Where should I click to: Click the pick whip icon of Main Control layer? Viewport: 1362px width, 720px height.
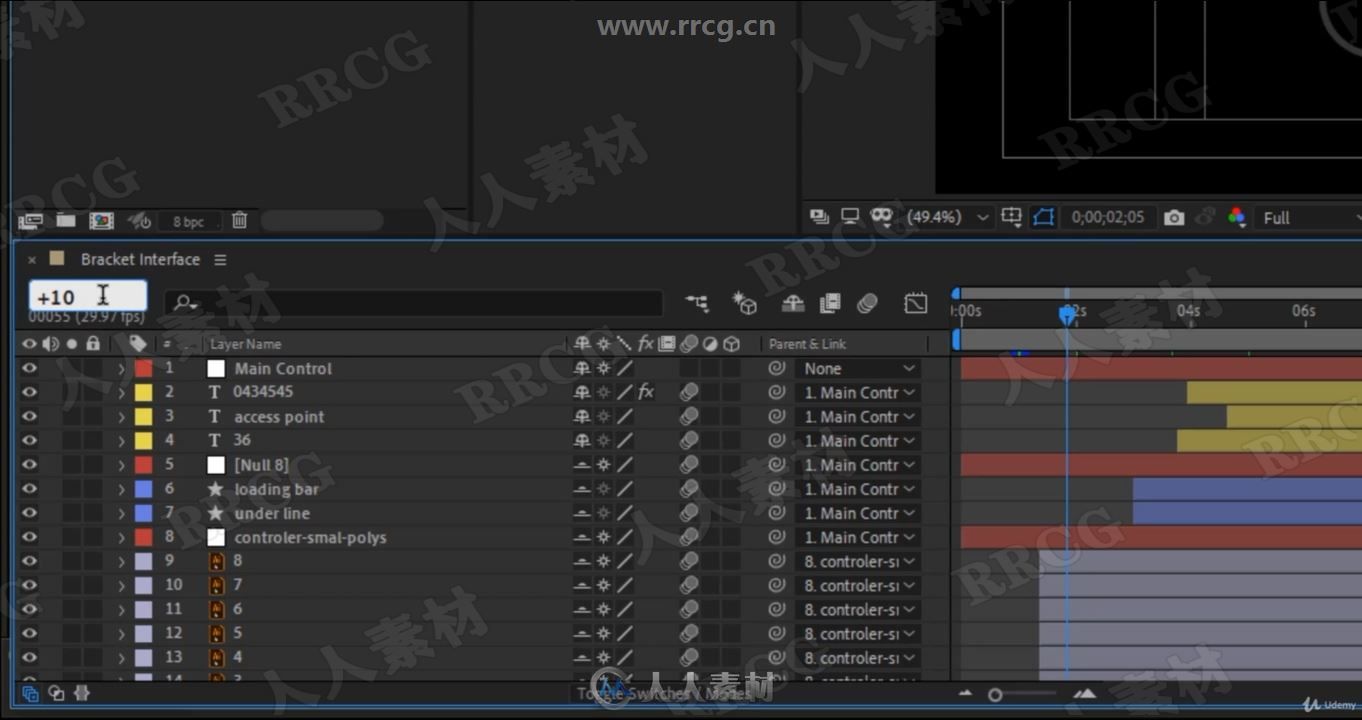coord(776,368)
